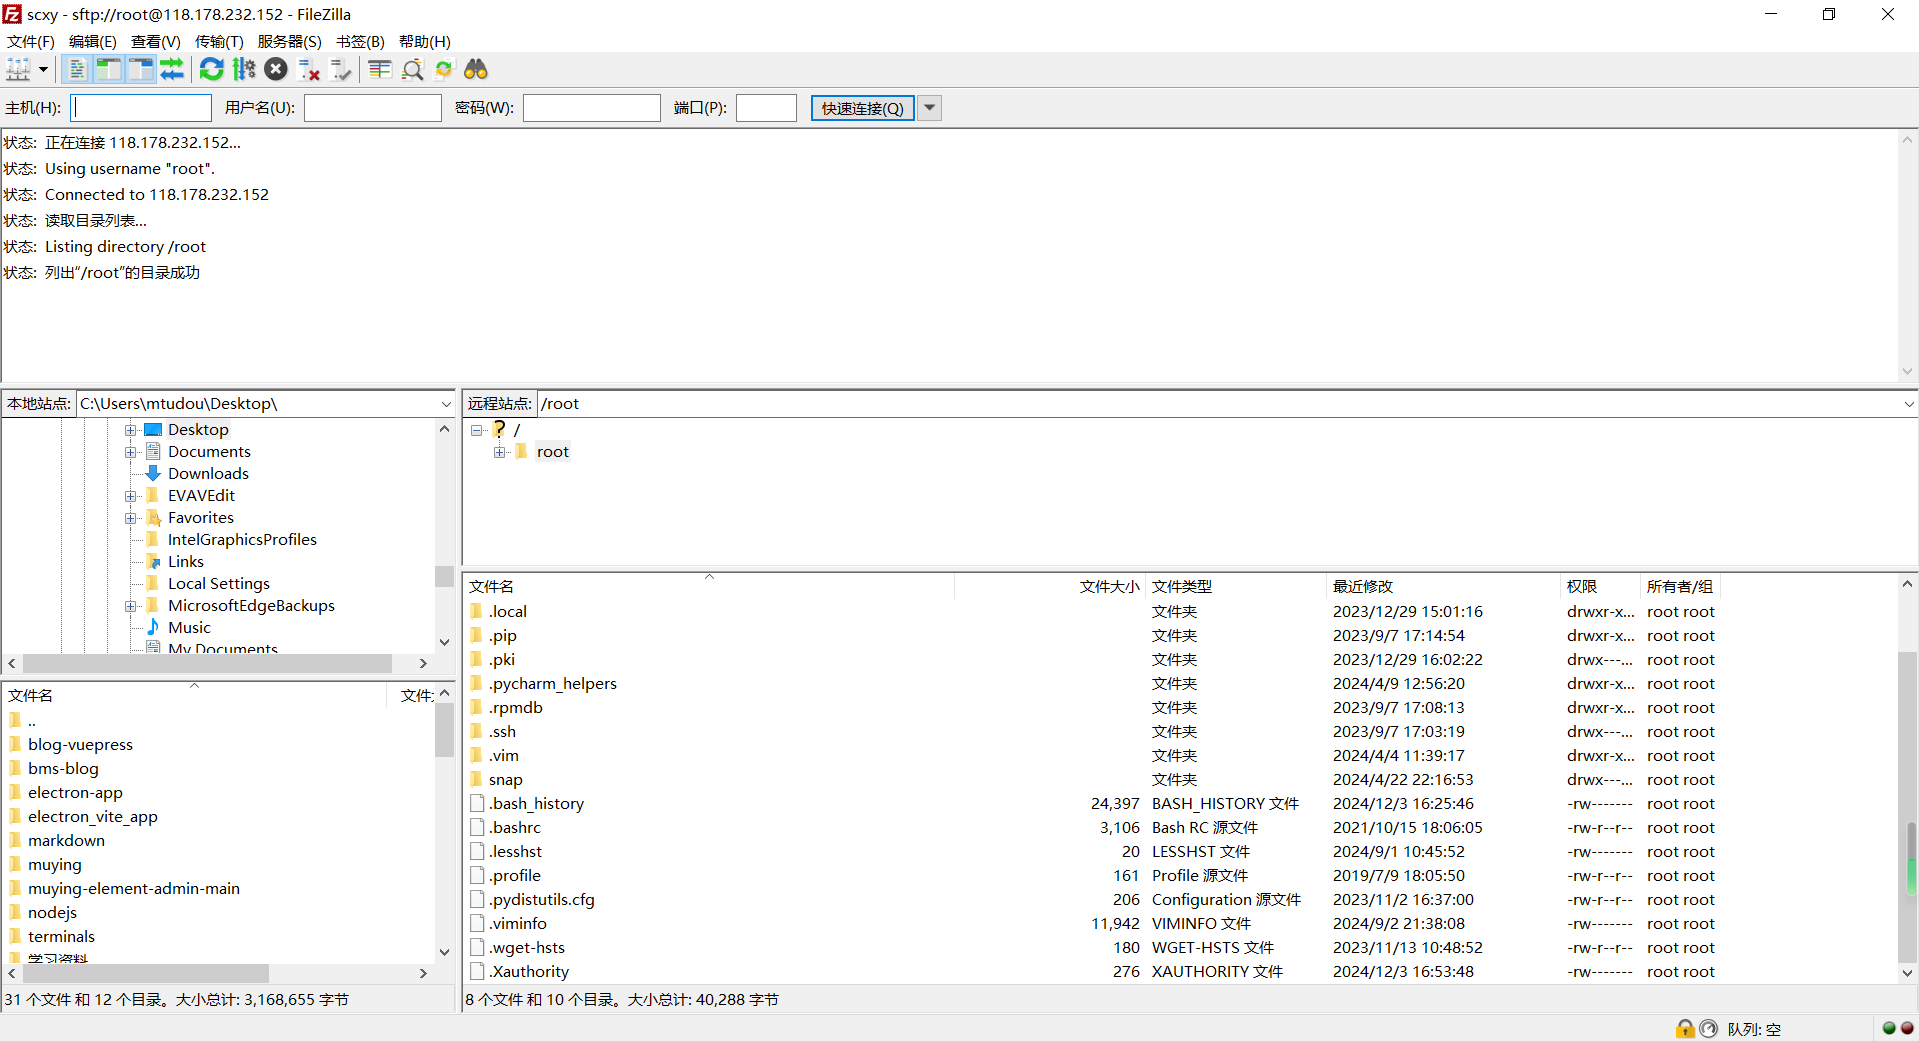
Task: Select the muying-element-admin-main local folder
Action: (134, 888)
